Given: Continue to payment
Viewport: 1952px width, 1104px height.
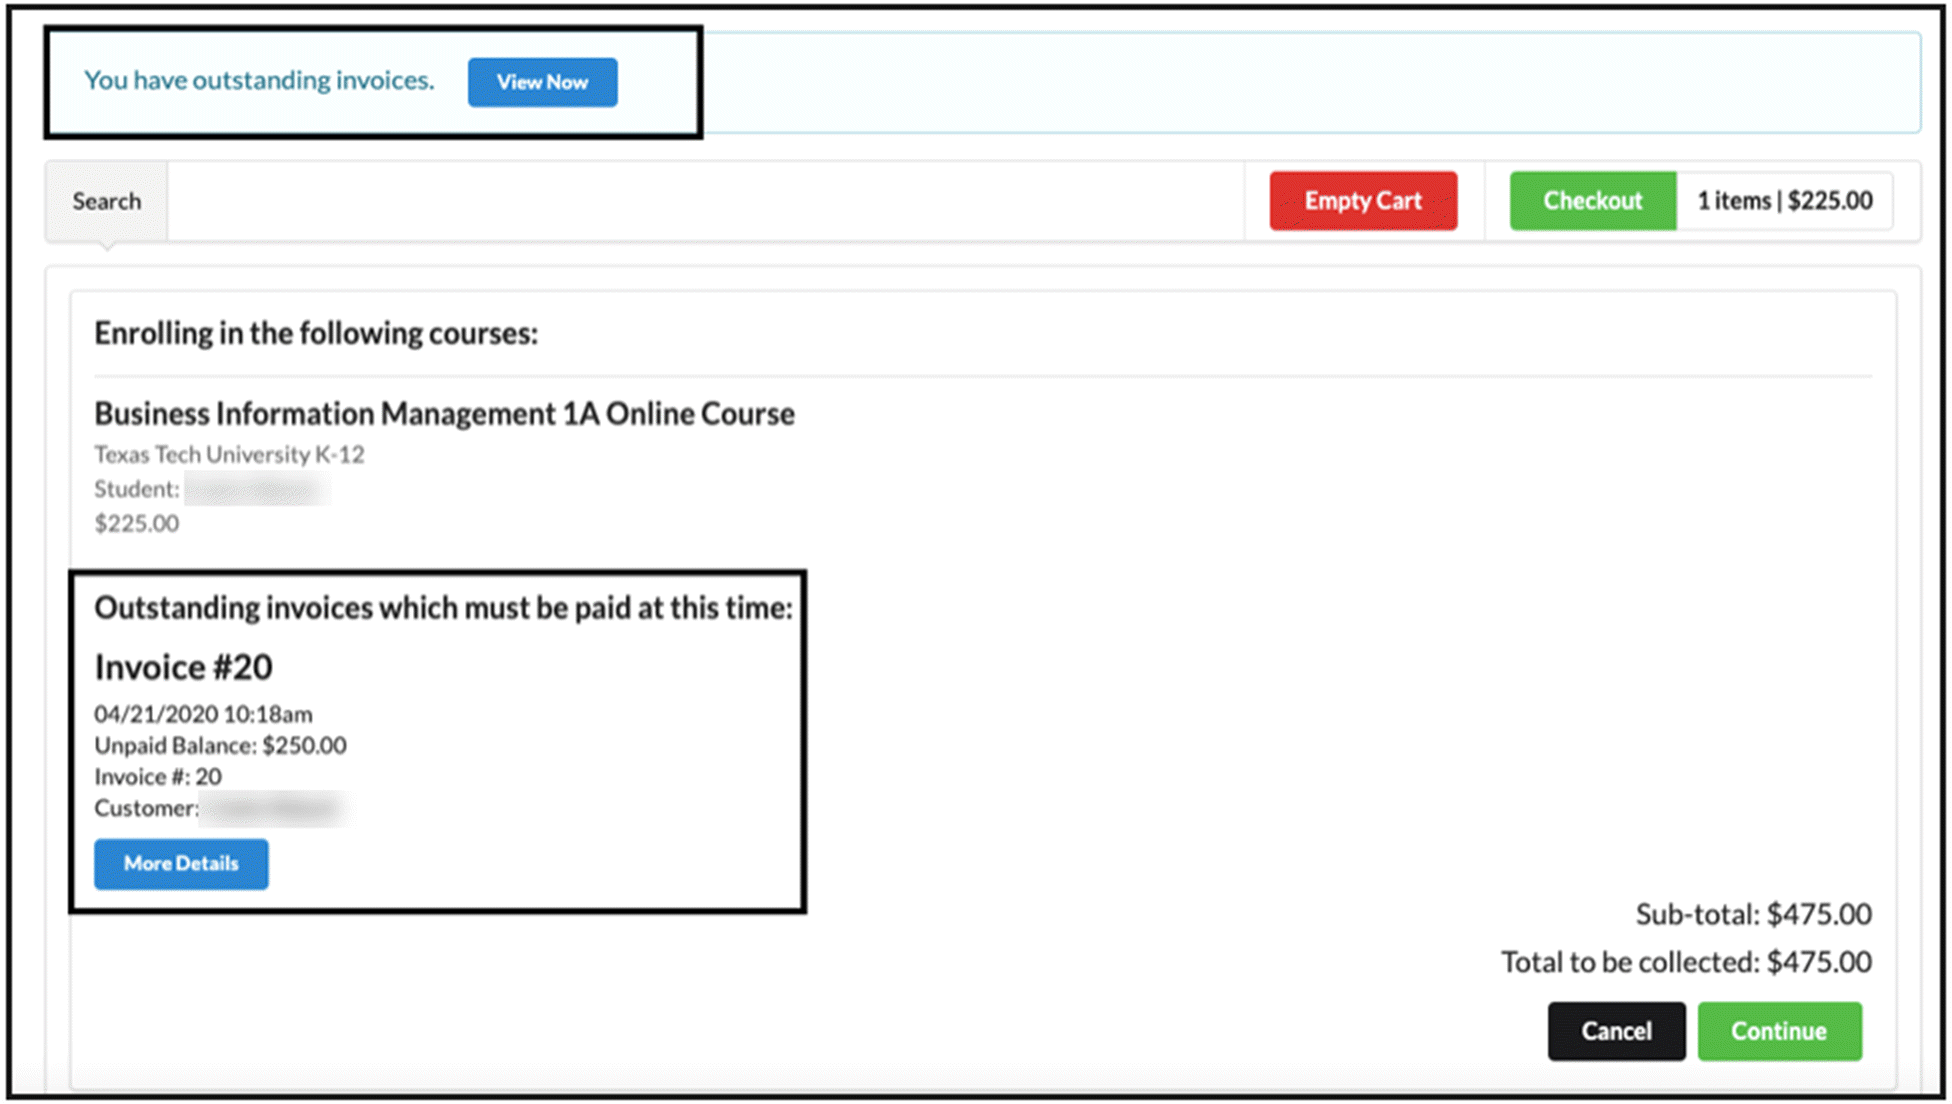Looking at the screenshot, I should 1779,1031.
